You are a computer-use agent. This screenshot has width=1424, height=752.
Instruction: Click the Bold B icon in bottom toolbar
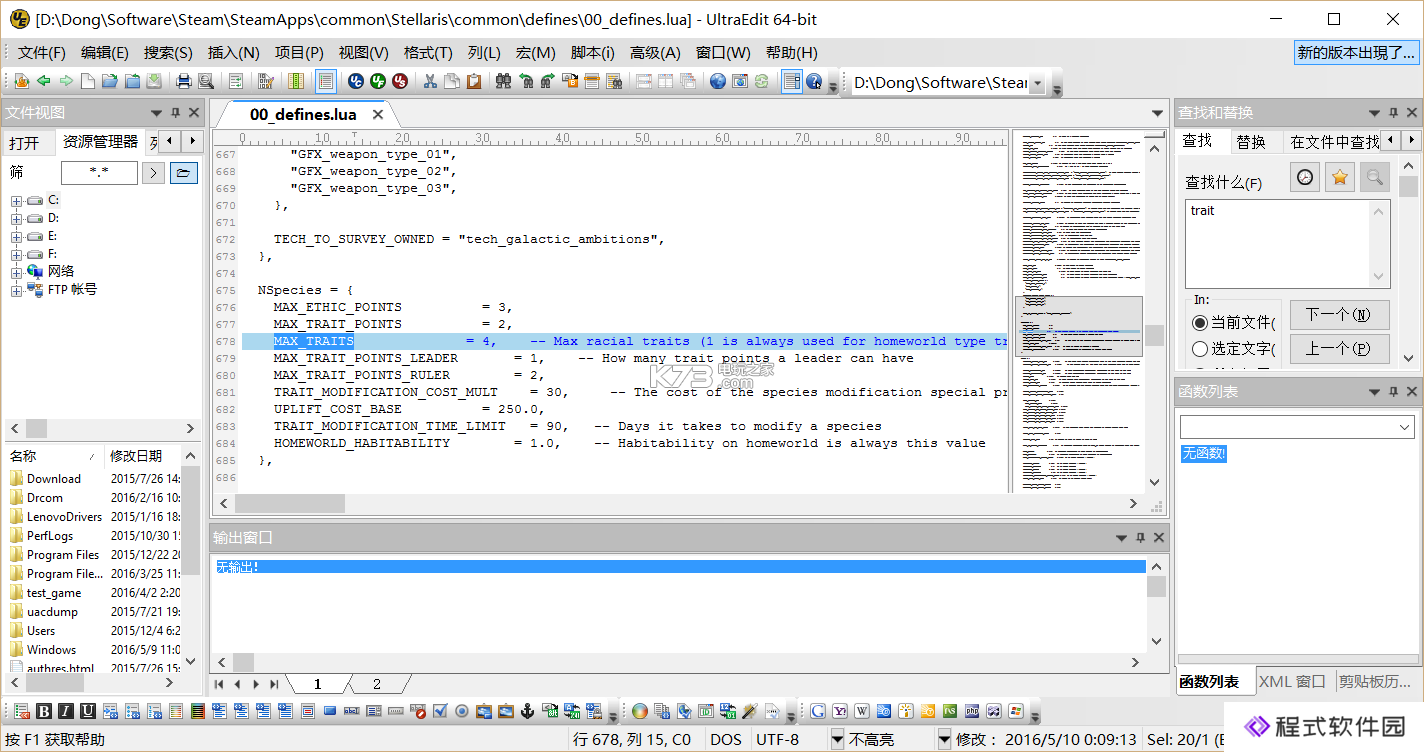pyautogui.click(x=44, y=711)
